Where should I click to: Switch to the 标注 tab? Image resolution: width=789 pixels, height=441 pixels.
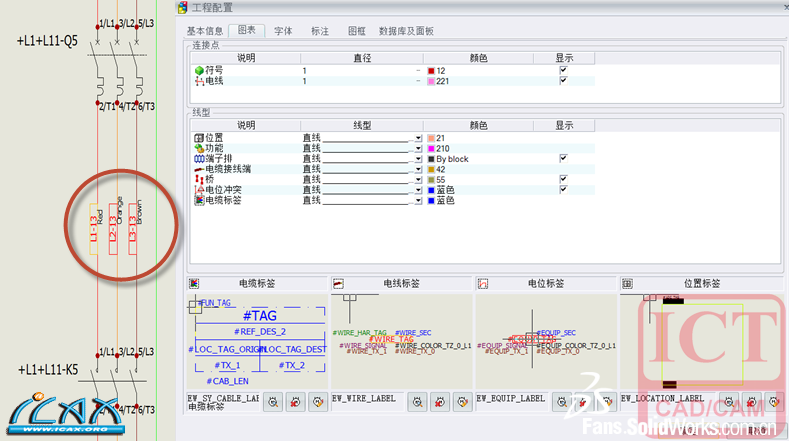point(320,31)
